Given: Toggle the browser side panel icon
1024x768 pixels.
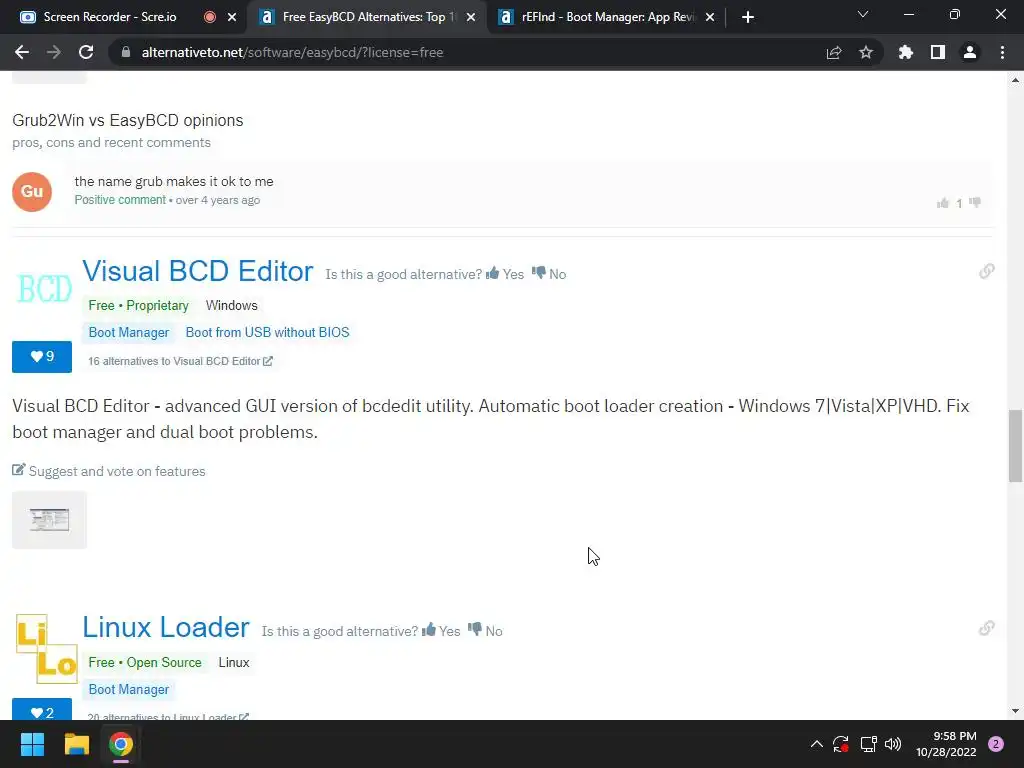Looking at the screenshot, I should (x=938, y=52).
